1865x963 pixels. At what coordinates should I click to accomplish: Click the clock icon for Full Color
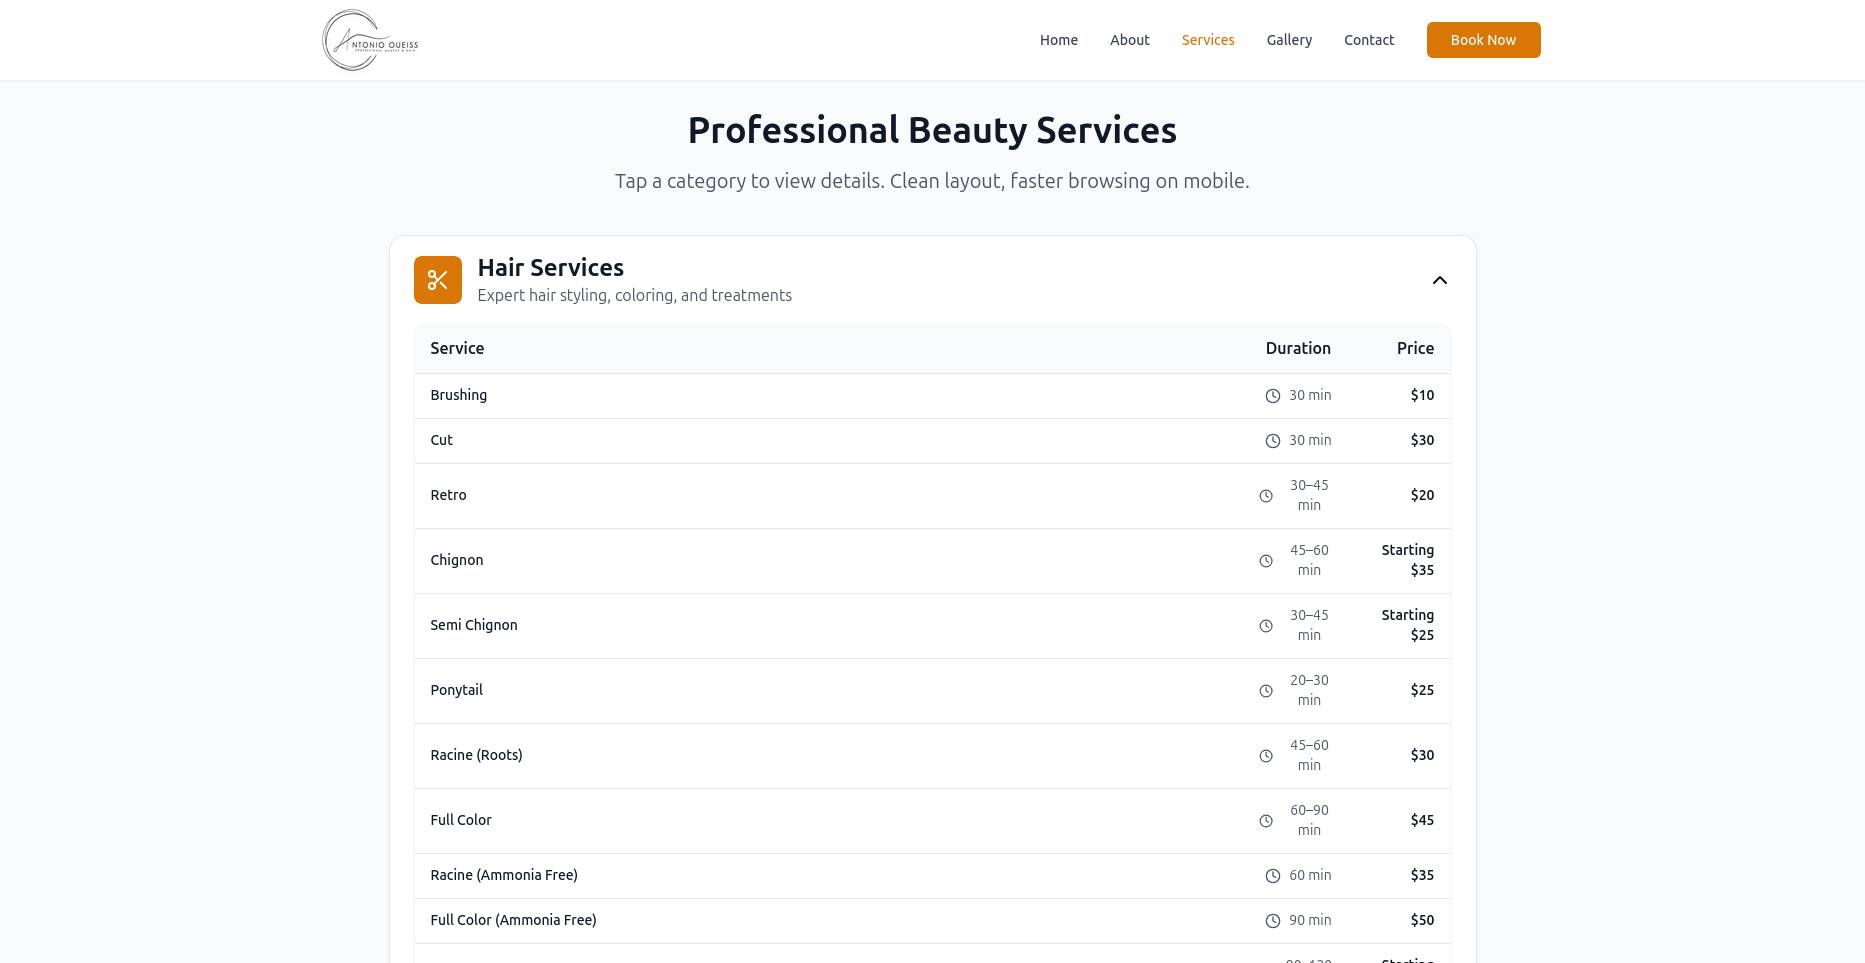(1265, 820)
